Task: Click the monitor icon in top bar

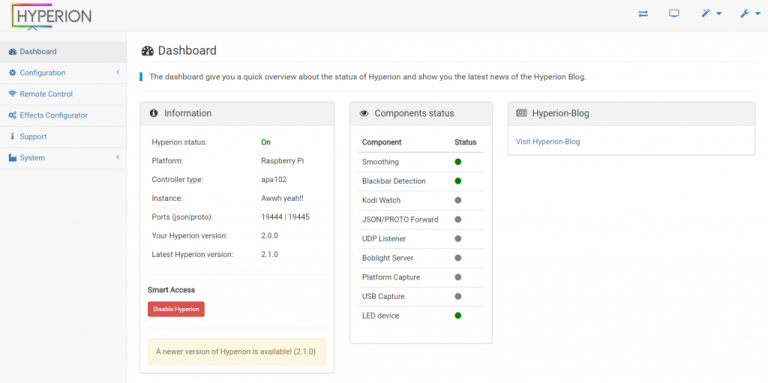Action: tap(674, 13)
